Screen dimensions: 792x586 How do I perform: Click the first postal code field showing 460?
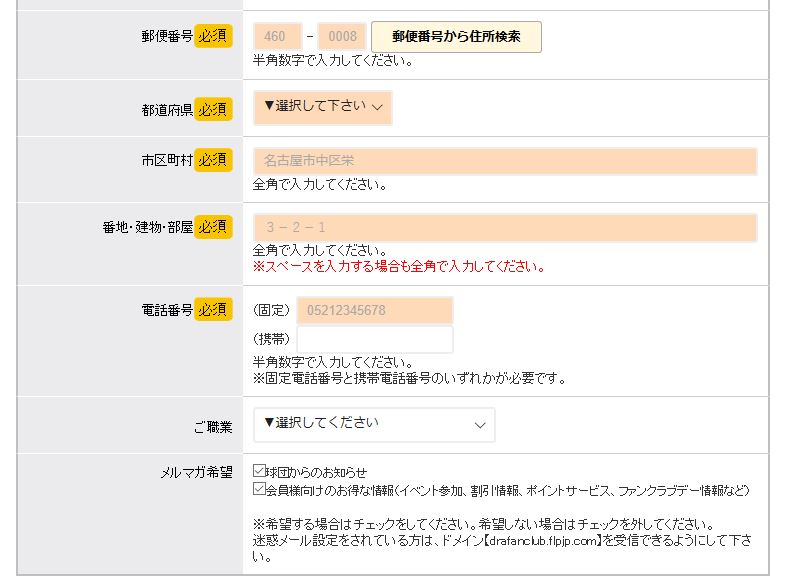pos(277,36)
